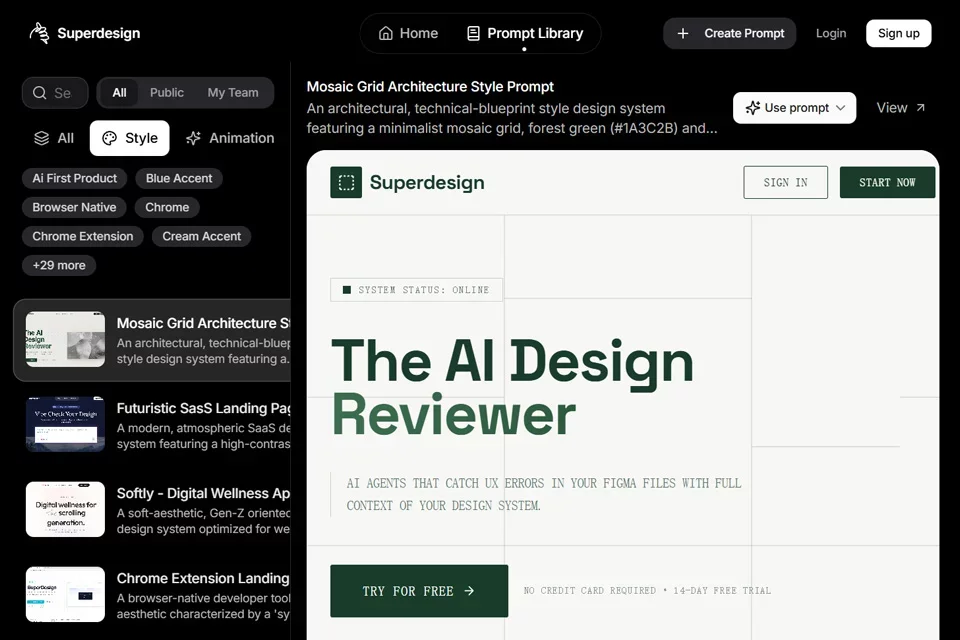The image size is (960, 640).
Task: Click the arrow icon next to View
Action: [920, 108]
